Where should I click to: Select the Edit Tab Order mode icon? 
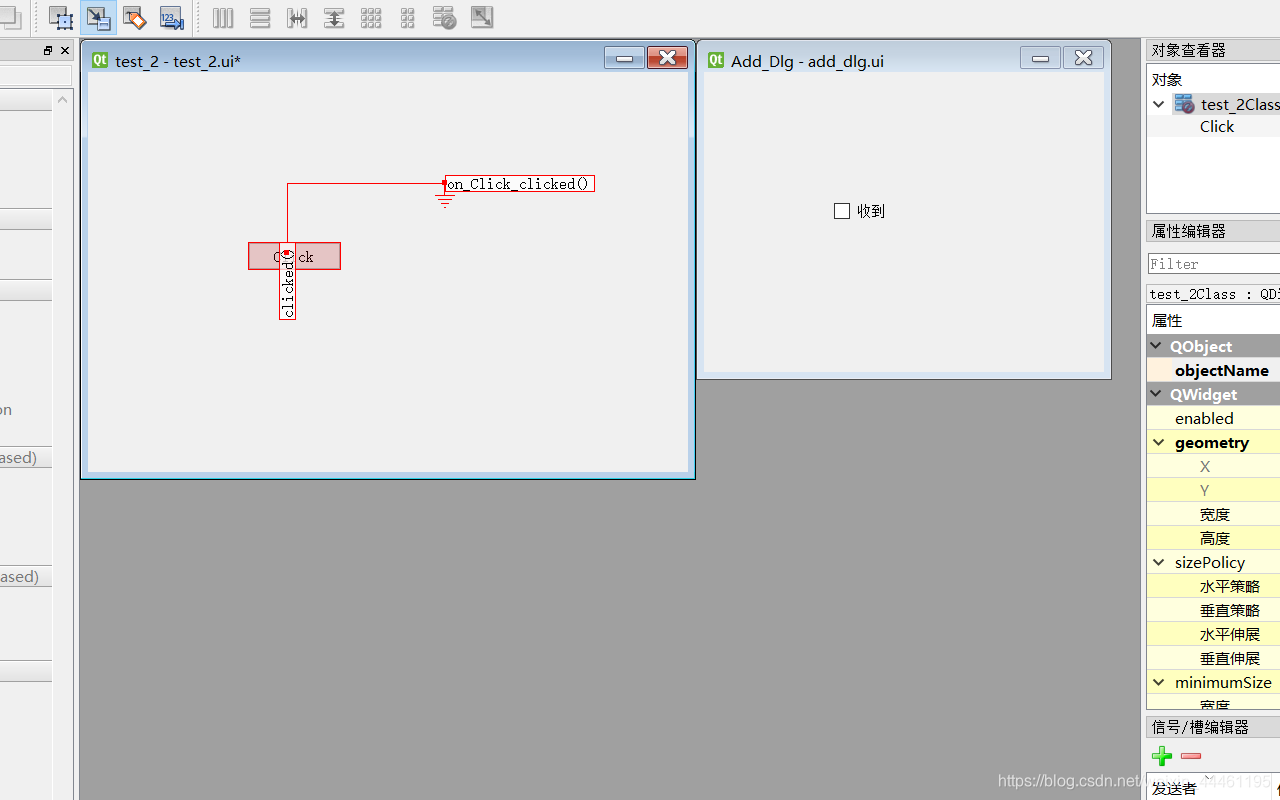172,18
